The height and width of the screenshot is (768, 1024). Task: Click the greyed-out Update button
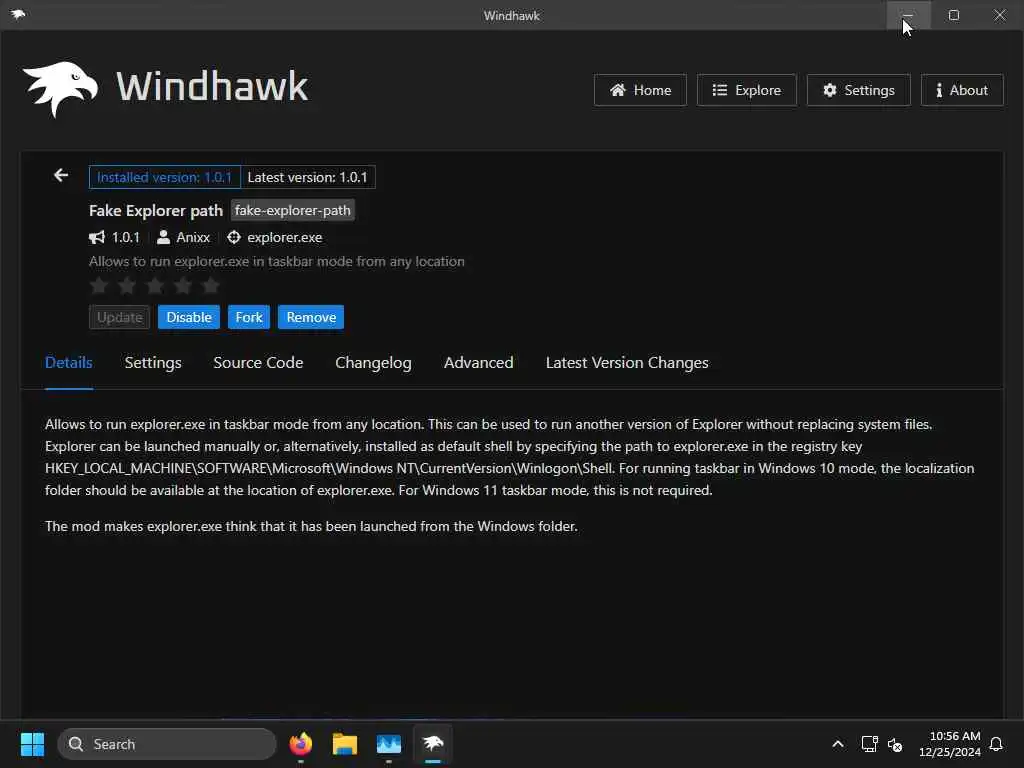click(x=120, y=317)
